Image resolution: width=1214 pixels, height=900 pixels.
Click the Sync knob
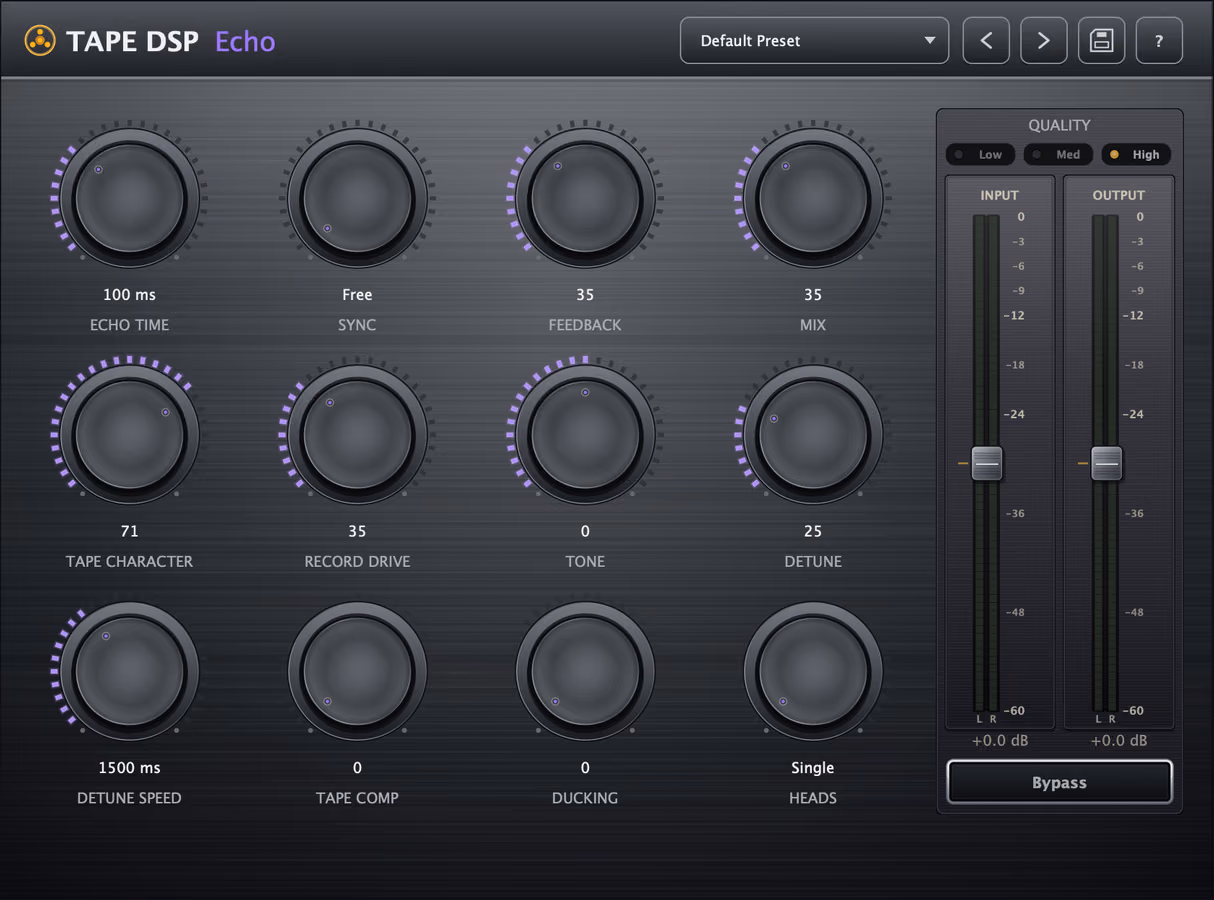[x=357, y=198]
